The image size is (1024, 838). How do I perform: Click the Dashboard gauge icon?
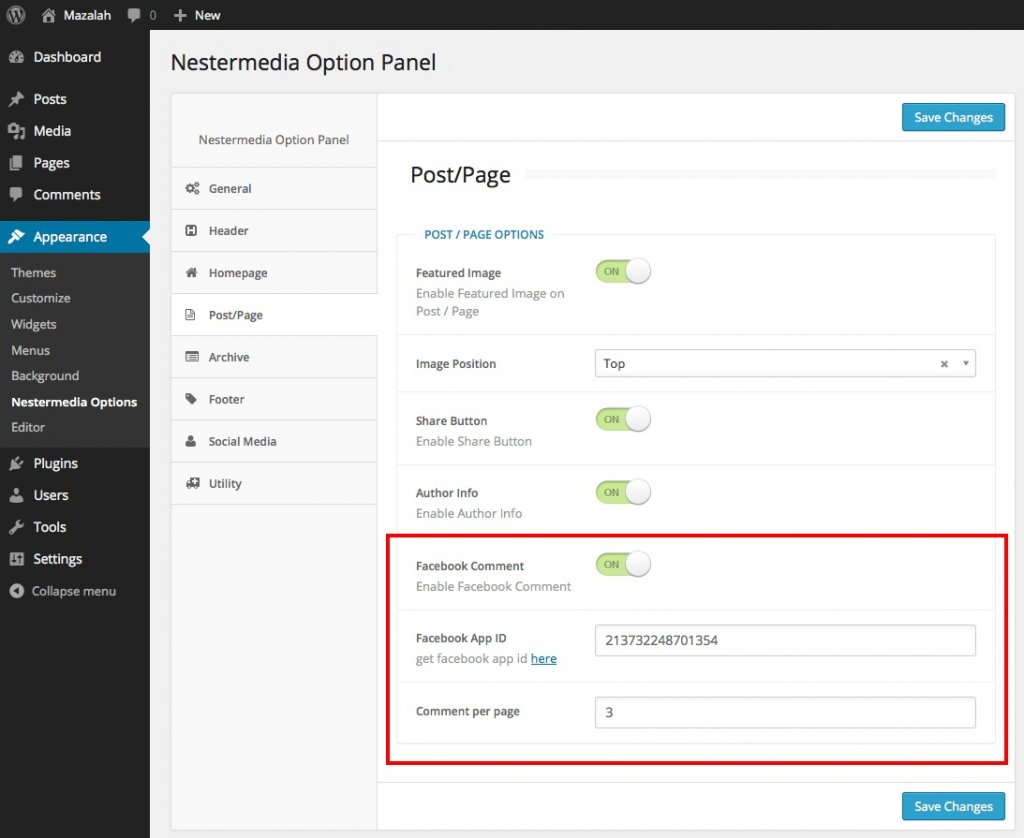click(16, 57)
